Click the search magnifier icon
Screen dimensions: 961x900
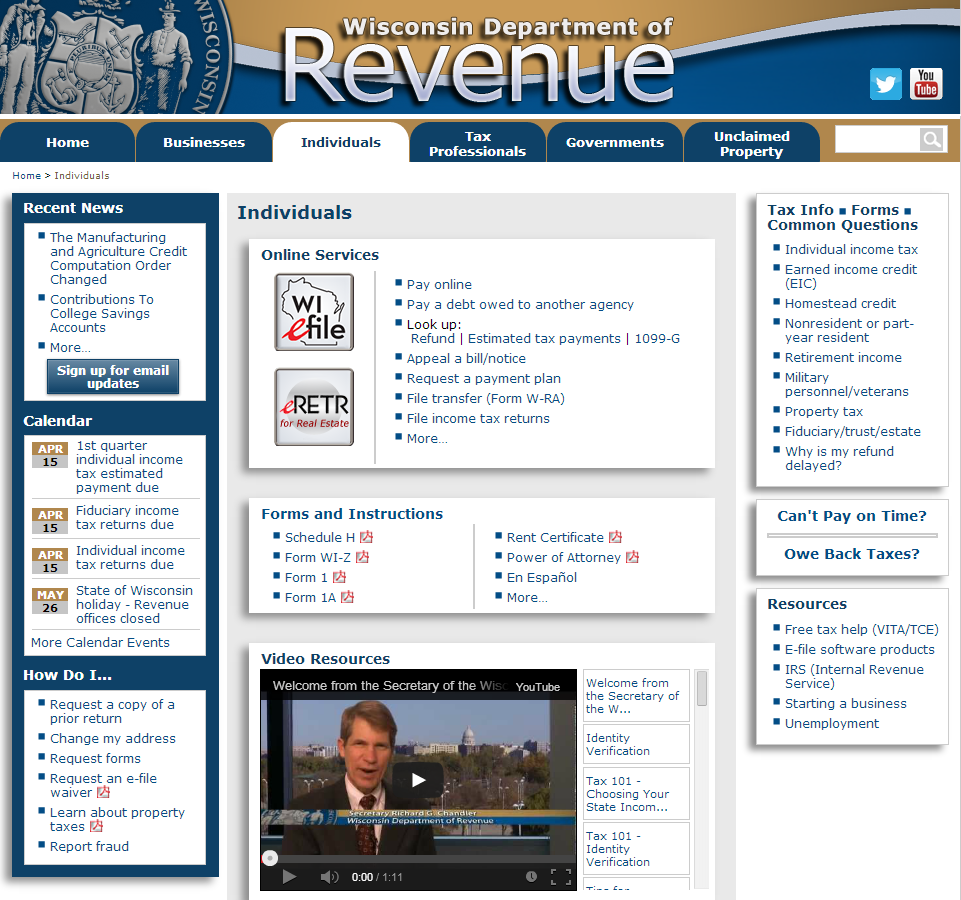click(x=932, y=140)
